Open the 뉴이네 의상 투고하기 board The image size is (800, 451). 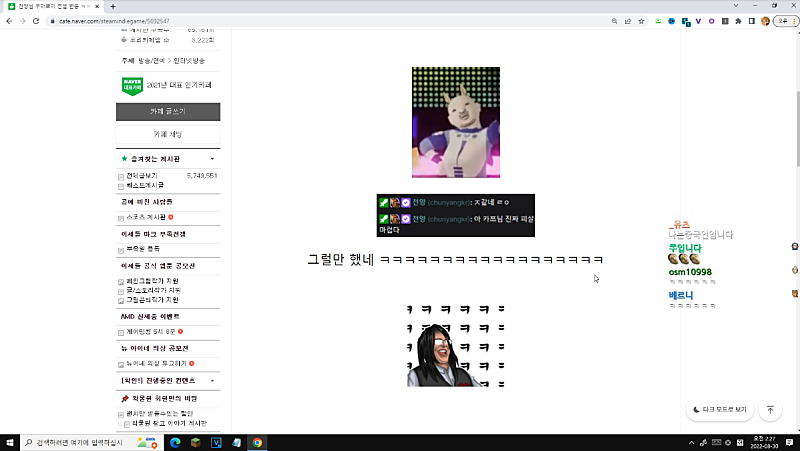tap(156, 364)
